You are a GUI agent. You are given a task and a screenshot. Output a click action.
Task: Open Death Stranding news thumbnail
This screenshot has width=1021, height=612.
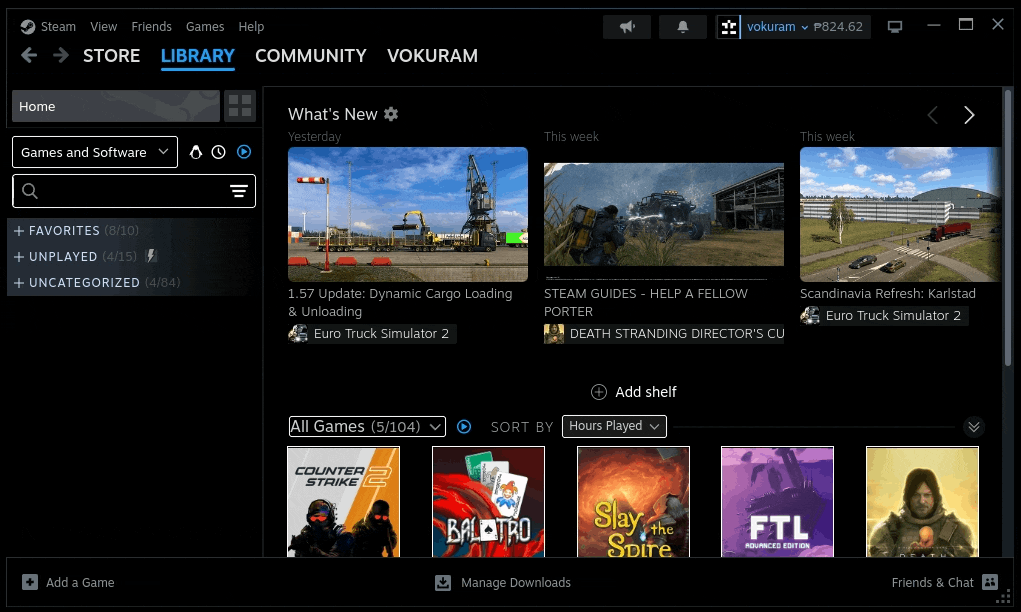click(664, 214)
